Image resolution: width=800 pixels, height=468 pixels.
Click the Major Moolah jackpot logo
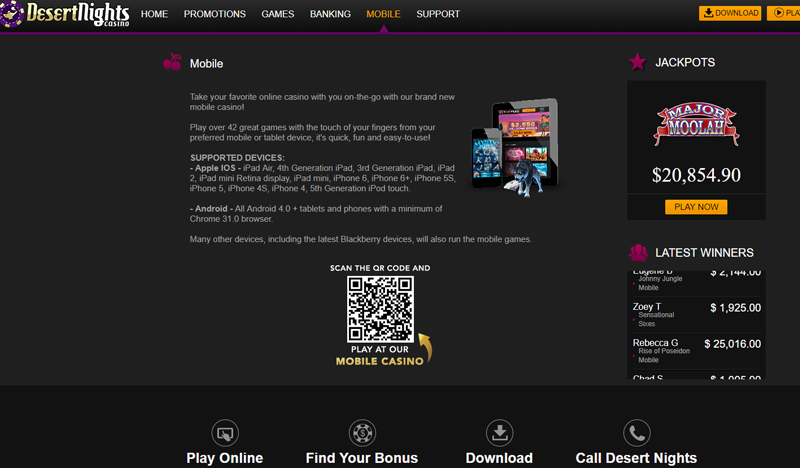[695, 124]
